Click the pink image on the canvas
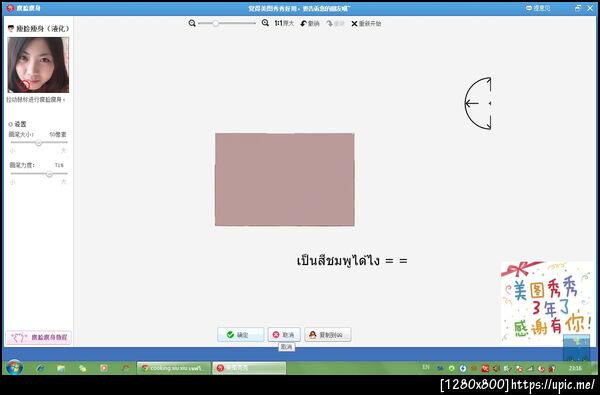The height and width of the screenshot is (395, 600). point(285,180)
